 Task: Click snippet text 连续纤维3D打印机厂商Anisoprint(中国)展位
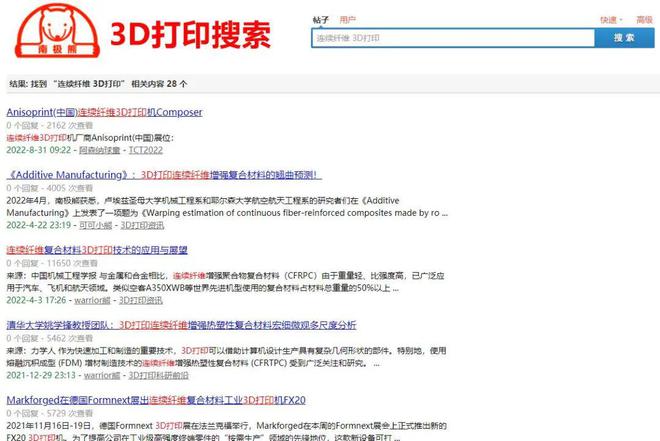(x=90, y=138)
